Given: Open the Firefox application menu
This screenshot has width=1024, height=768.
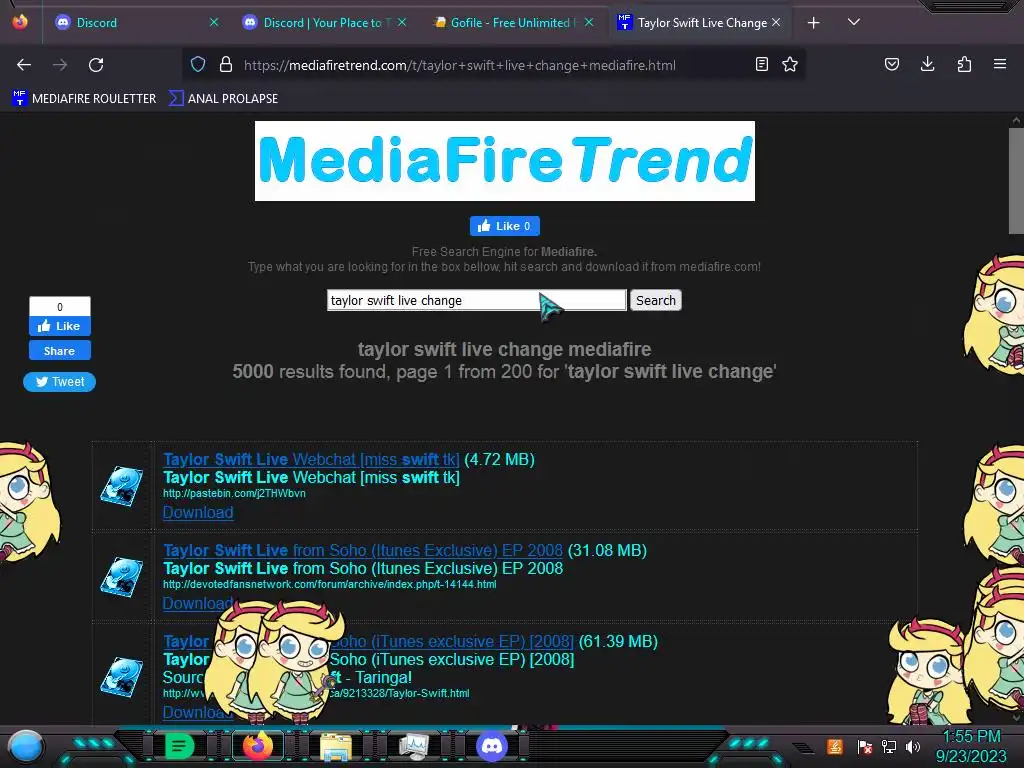Looking at the screenshot, I should [1000, 65].
